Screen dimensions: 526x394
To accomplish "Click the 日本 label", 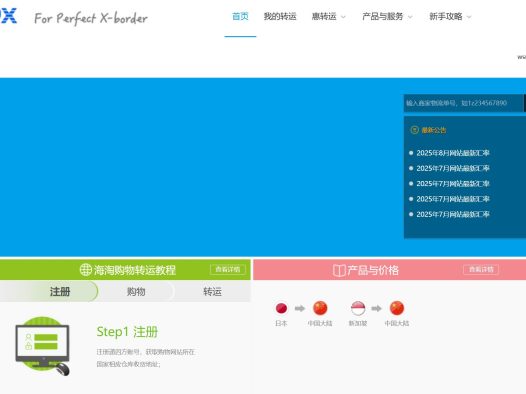I will pos(281,323).
